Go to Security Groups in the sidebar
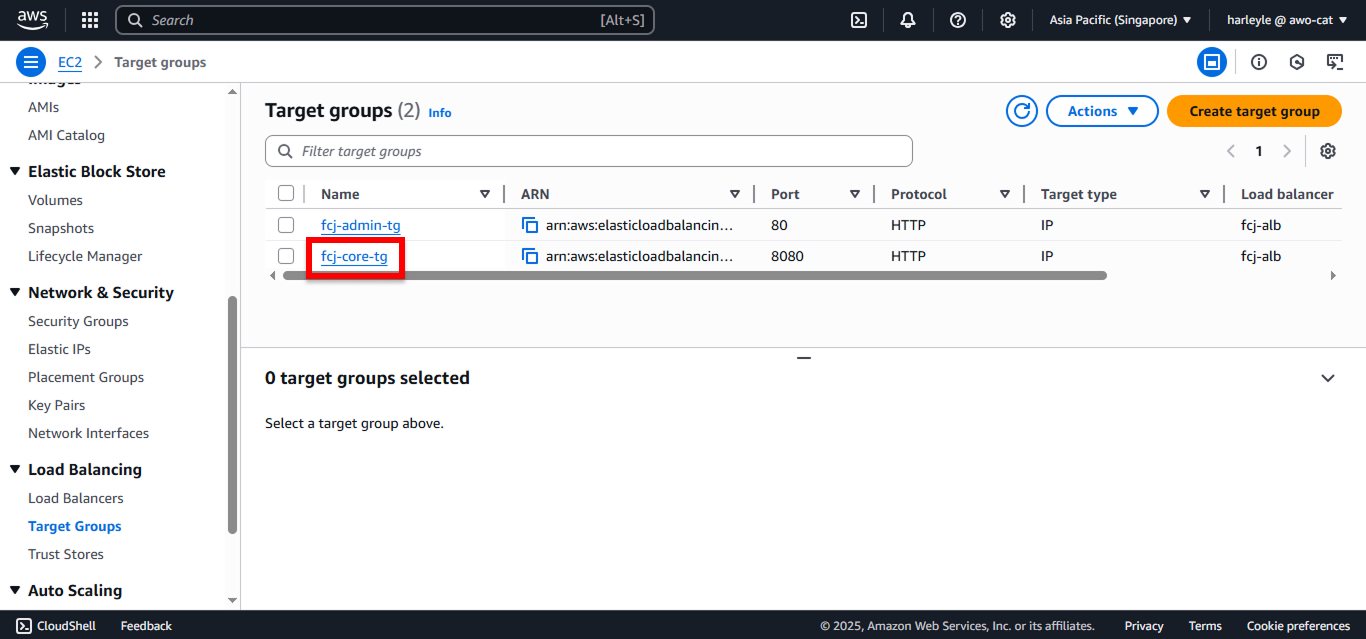 [x=78, y=321]
